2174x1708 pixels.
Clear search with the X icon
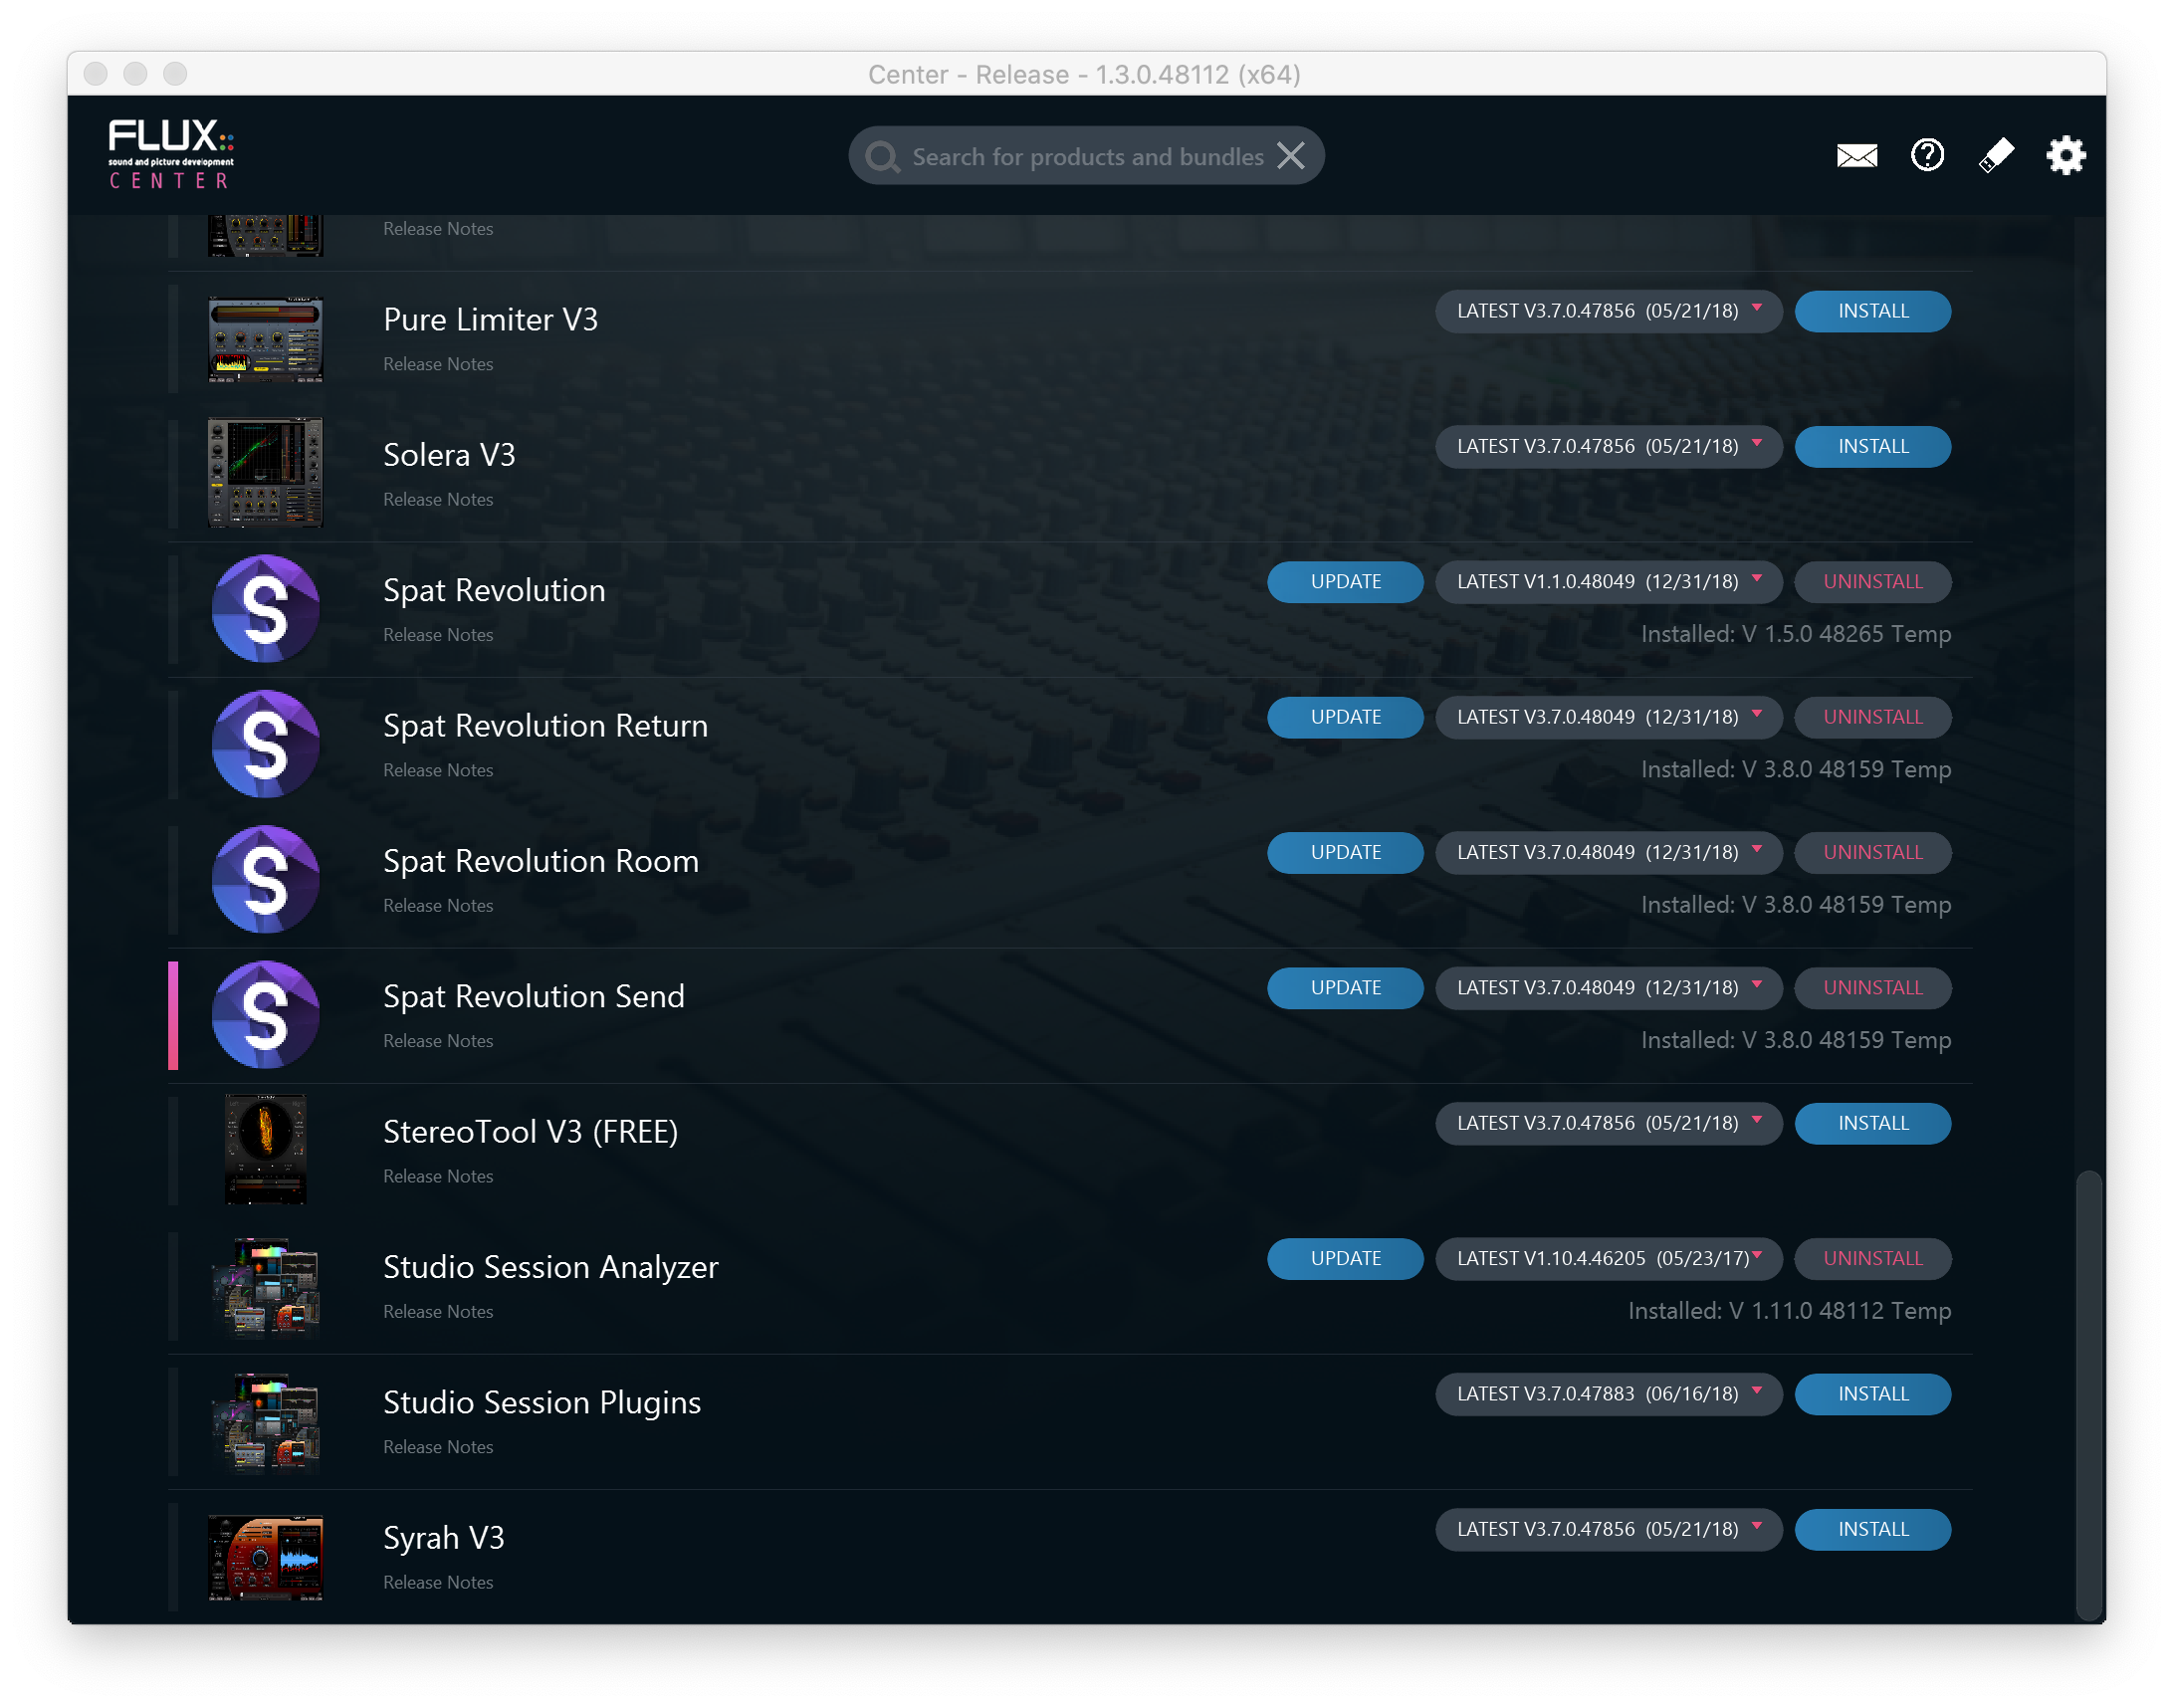(x=1291, y=156)
